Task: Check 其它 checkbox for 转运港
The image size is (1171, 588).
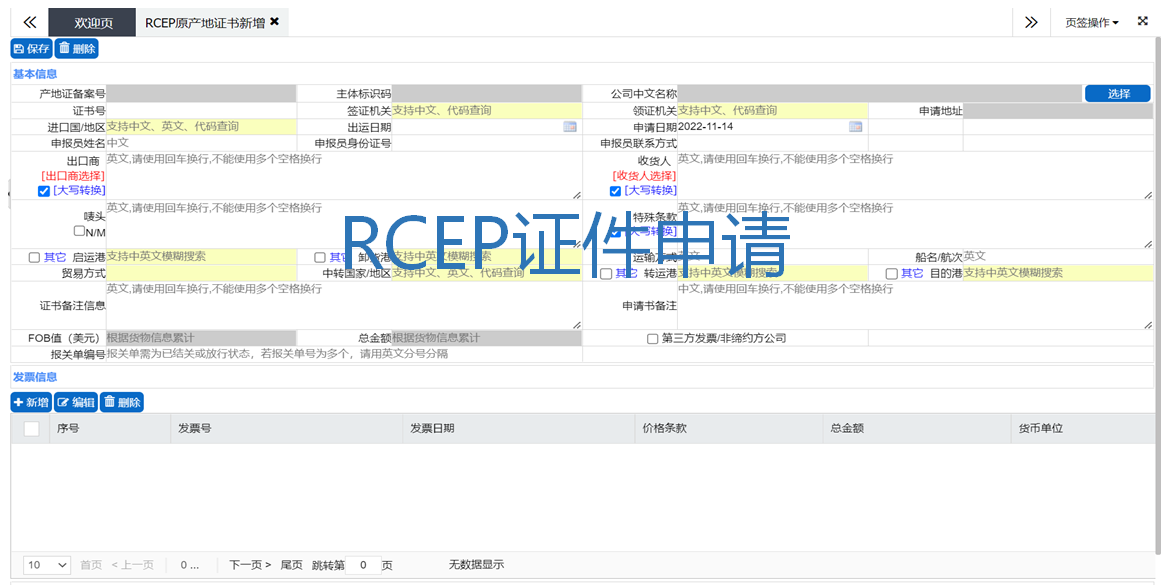Action: (x=606, y=273)
